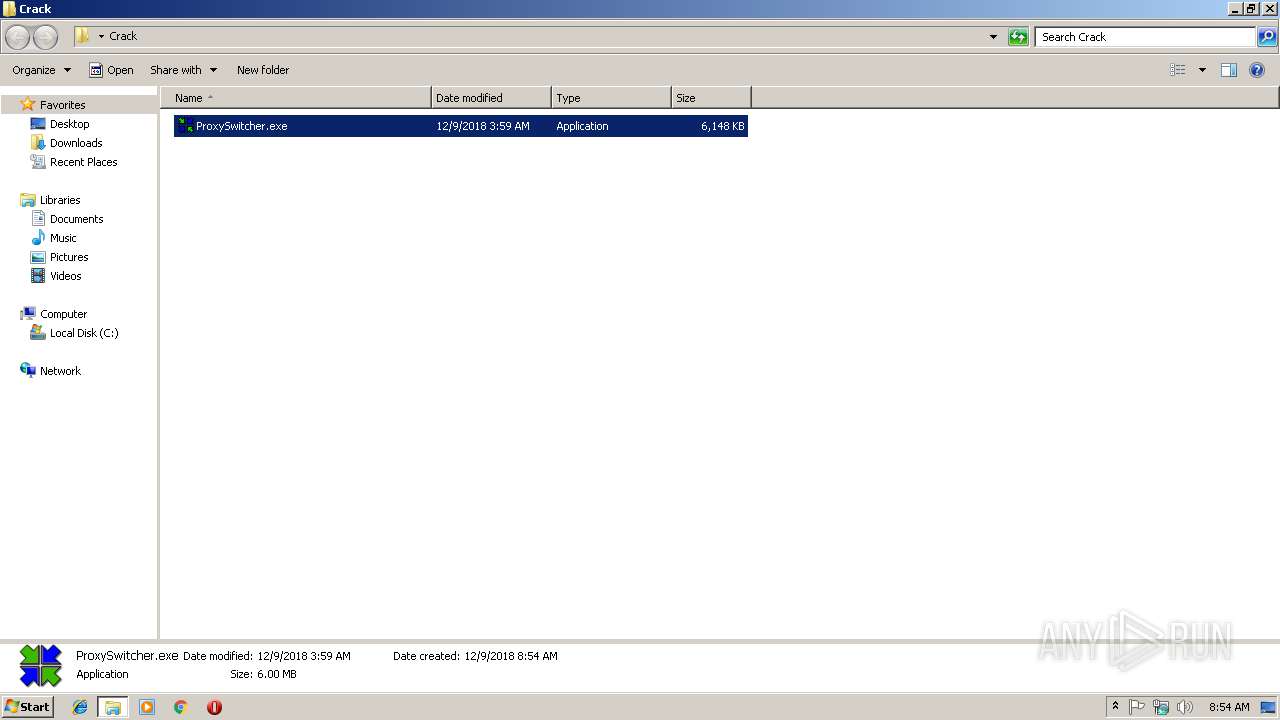
Task: Open the Pictures library
Action: tap(69, 257)
